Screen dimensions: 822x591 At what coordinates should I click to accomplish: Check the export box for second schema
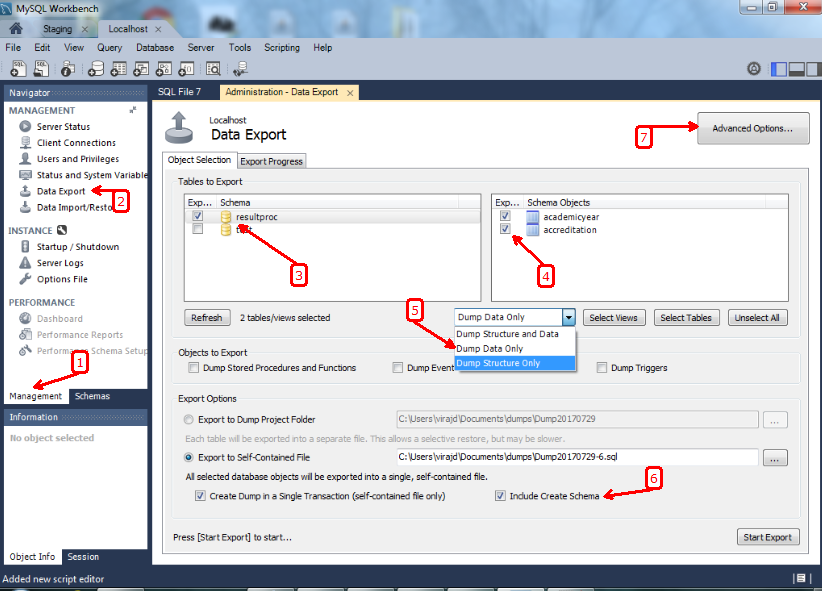point(198,229)
